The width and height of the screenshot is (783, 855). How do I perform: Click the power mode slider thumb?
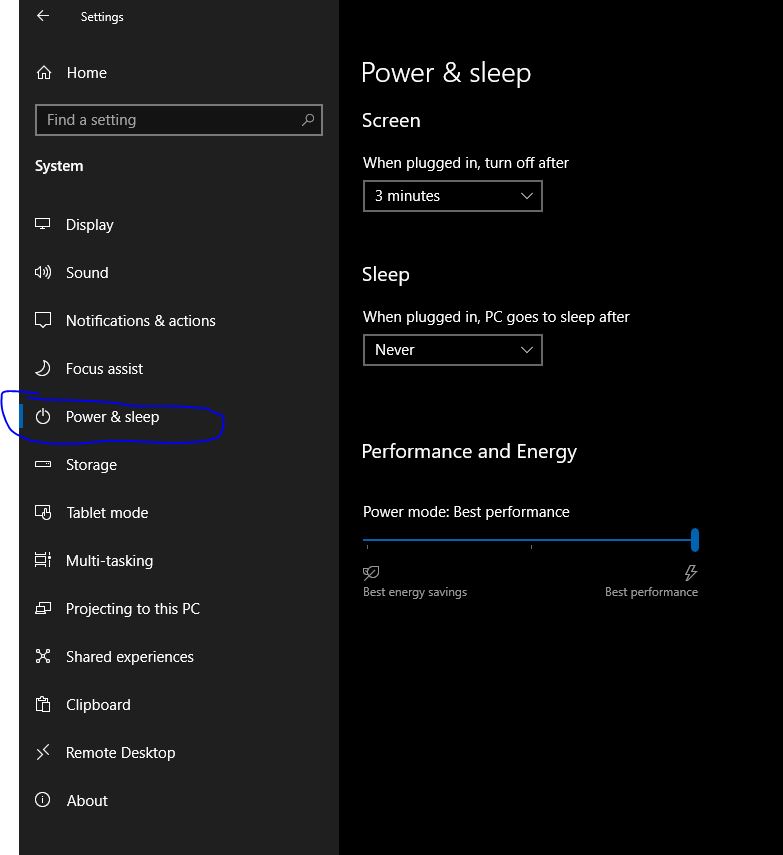click(695, 540)
